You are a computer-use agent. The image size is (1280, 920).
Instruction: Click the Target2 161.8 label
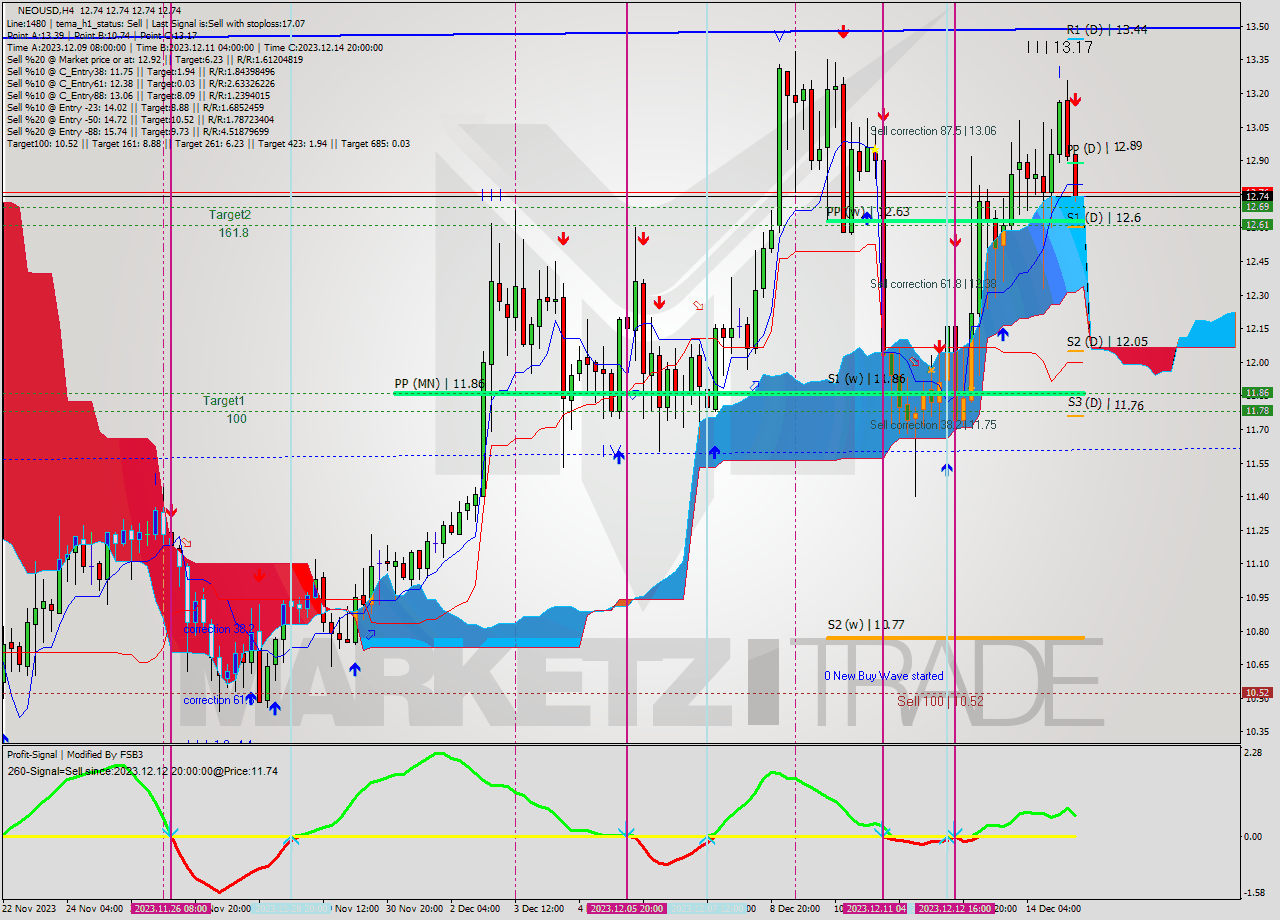[x=229, y=223]
